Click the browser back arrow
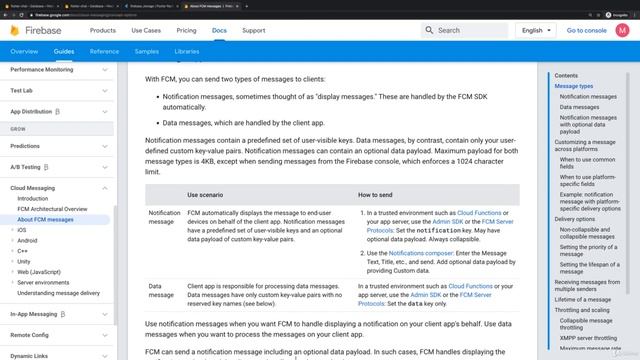The image size is (640, 360). tap(5, 15)
